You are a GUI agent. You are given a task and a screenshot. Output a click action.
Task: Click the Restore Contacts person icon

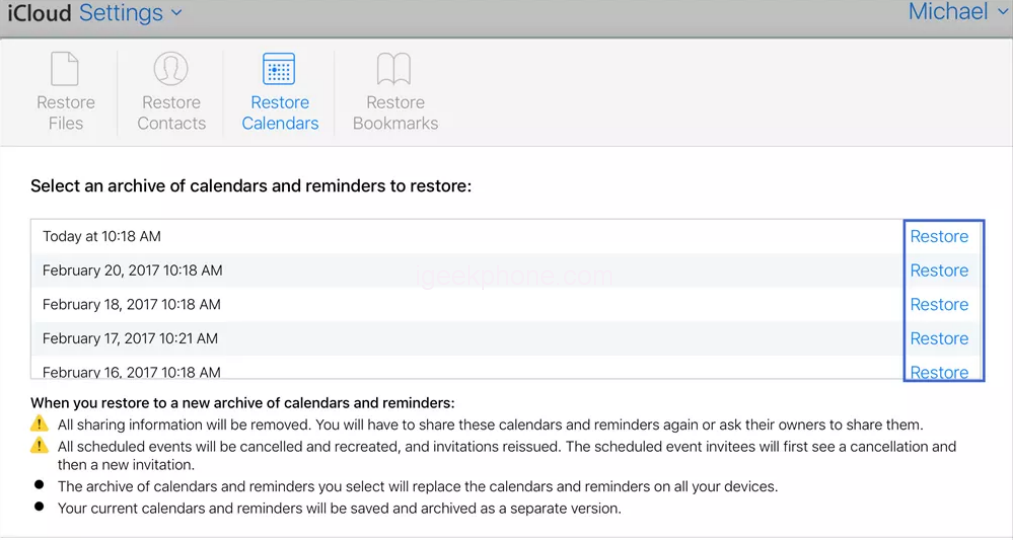coord(171,69)
